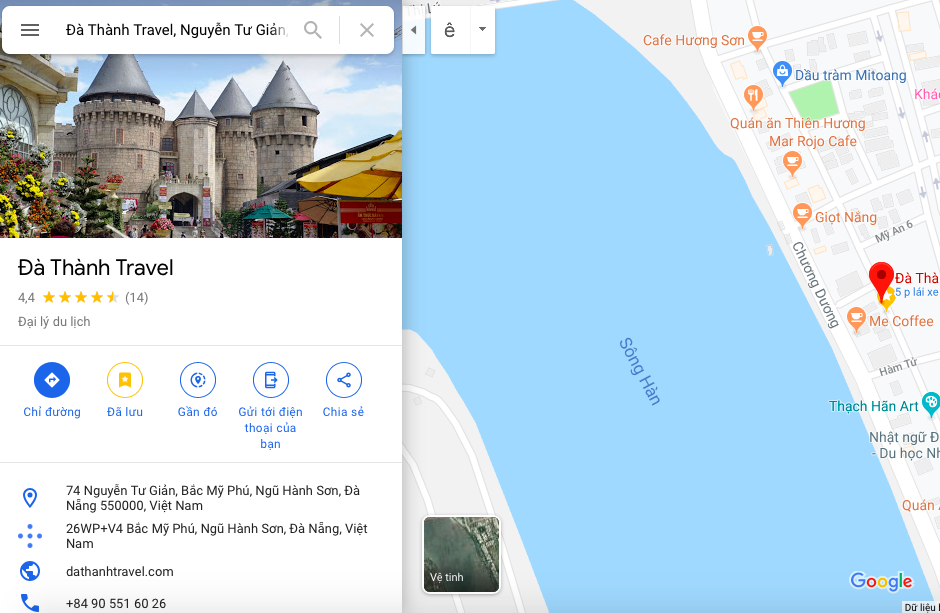Toggle the Đã lưu saved bookmark icon
This screenshot has height=613, width=940.
coord(125,380)
